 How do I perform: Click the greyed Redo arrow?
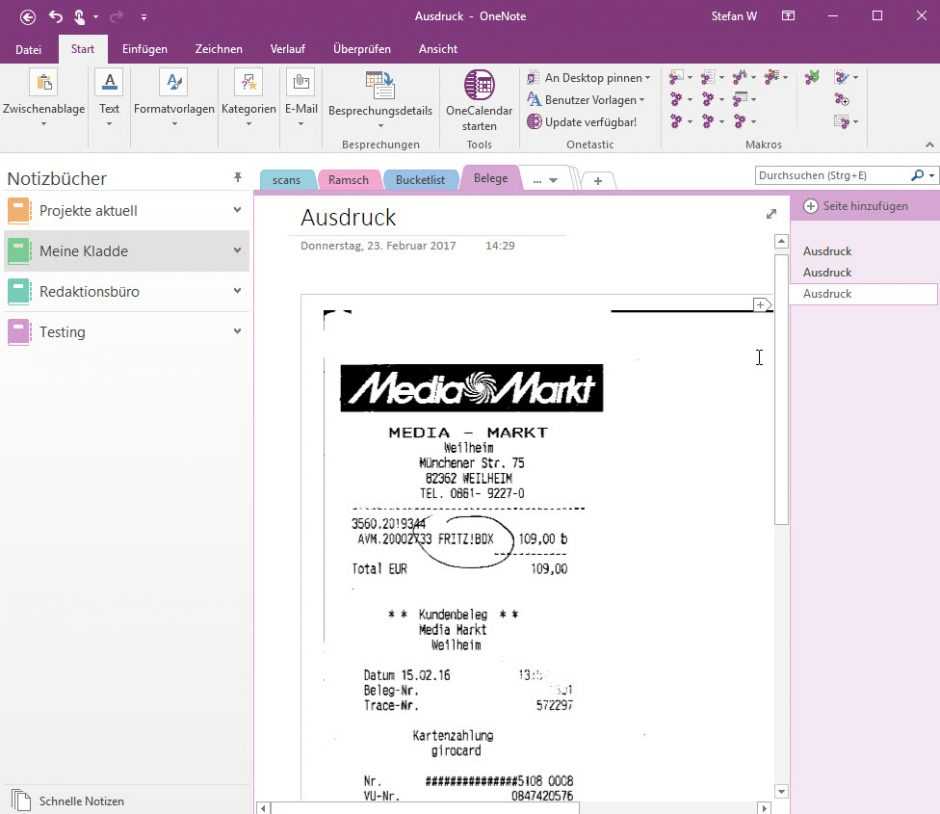116,17
